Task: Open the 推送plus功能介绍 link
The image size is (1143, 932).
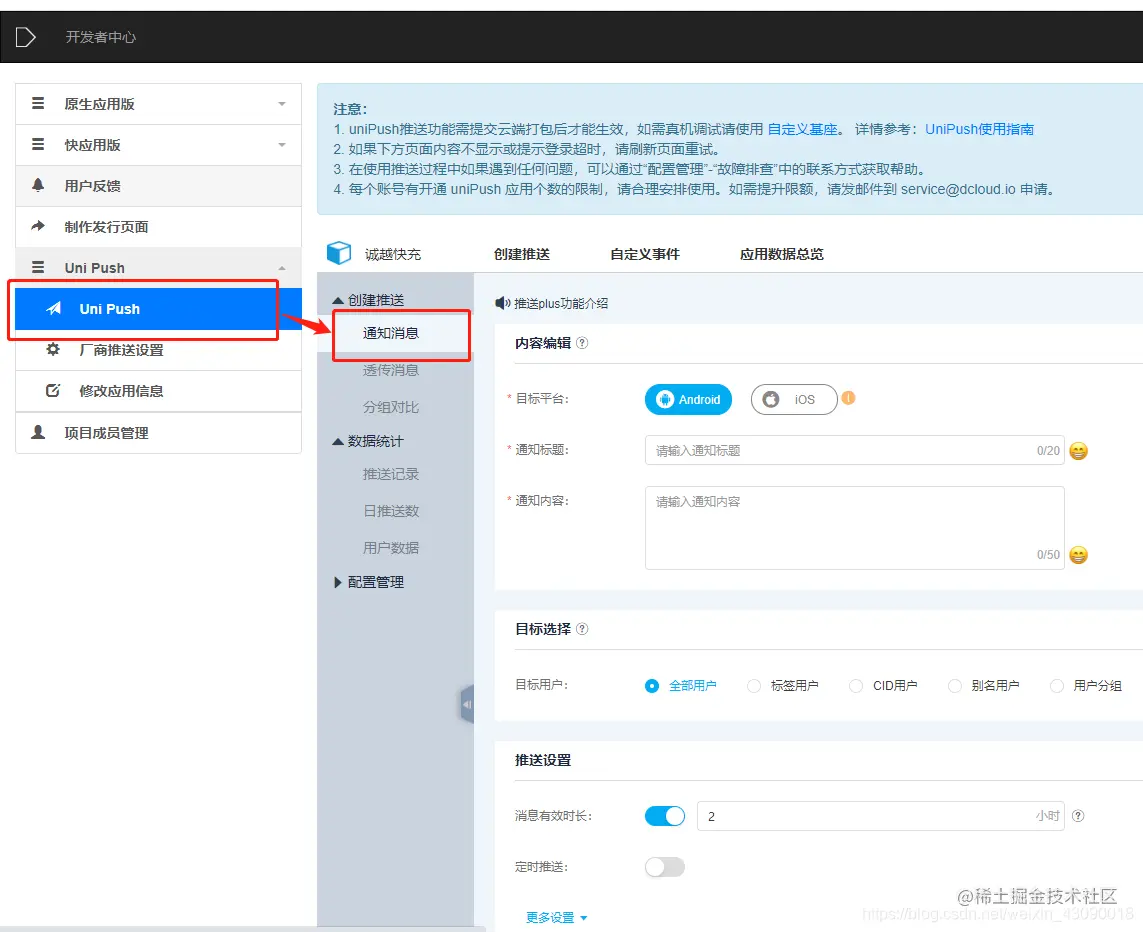Action: pyautogui.click(x=561, y=303)
